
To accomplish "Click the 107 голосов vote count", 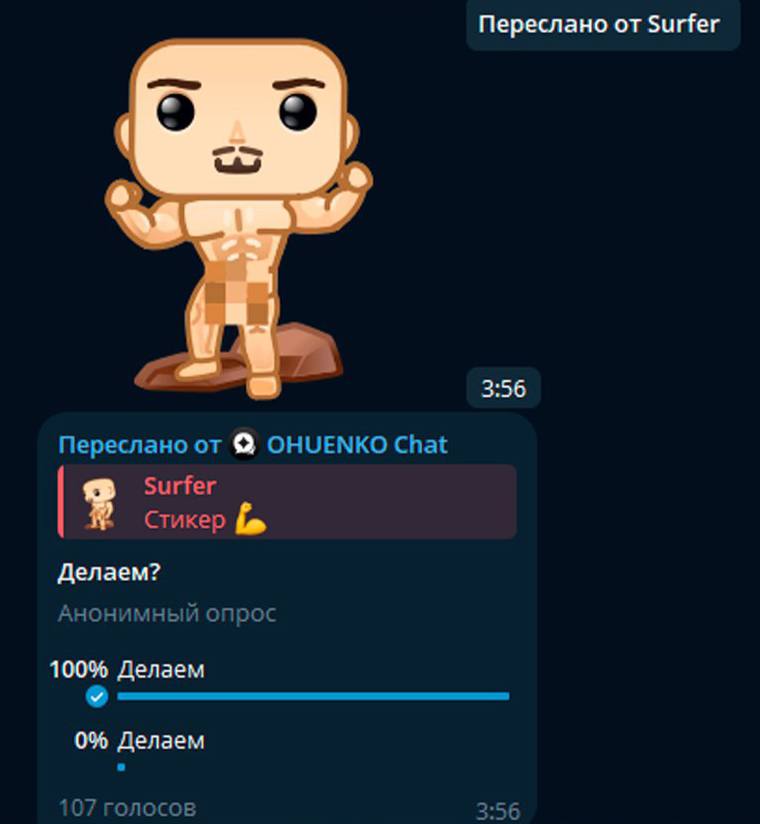I will tap(127, 808).
